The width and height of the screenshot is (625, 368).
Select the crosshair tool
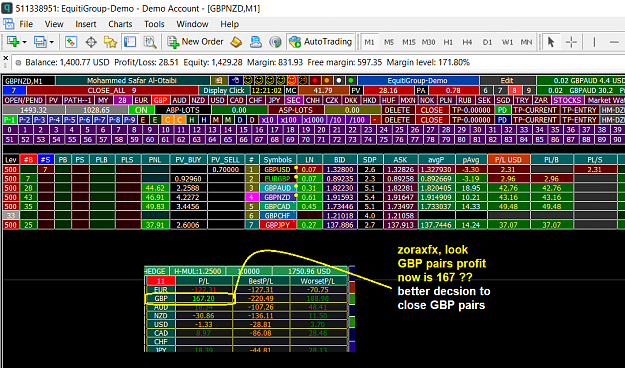[571, 42]
